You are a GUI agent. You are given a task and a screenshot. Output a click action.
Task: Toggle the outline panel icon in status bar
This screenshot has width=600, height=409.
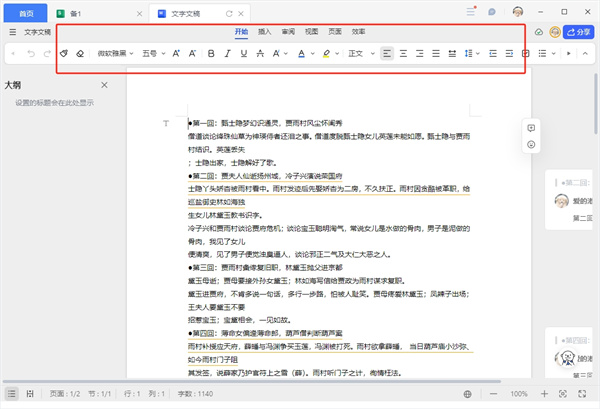coord(12,393)
